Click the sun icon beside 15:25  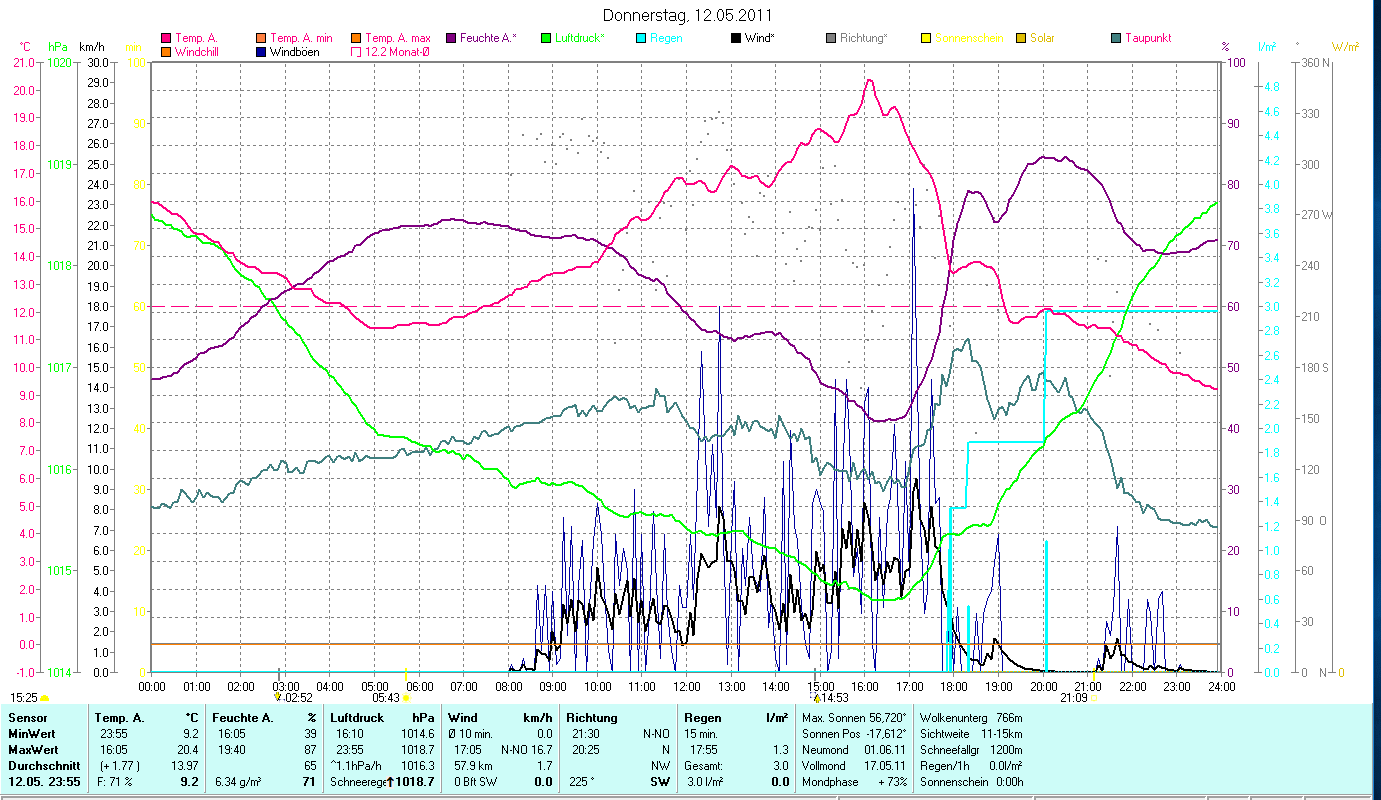click(45, 697)
